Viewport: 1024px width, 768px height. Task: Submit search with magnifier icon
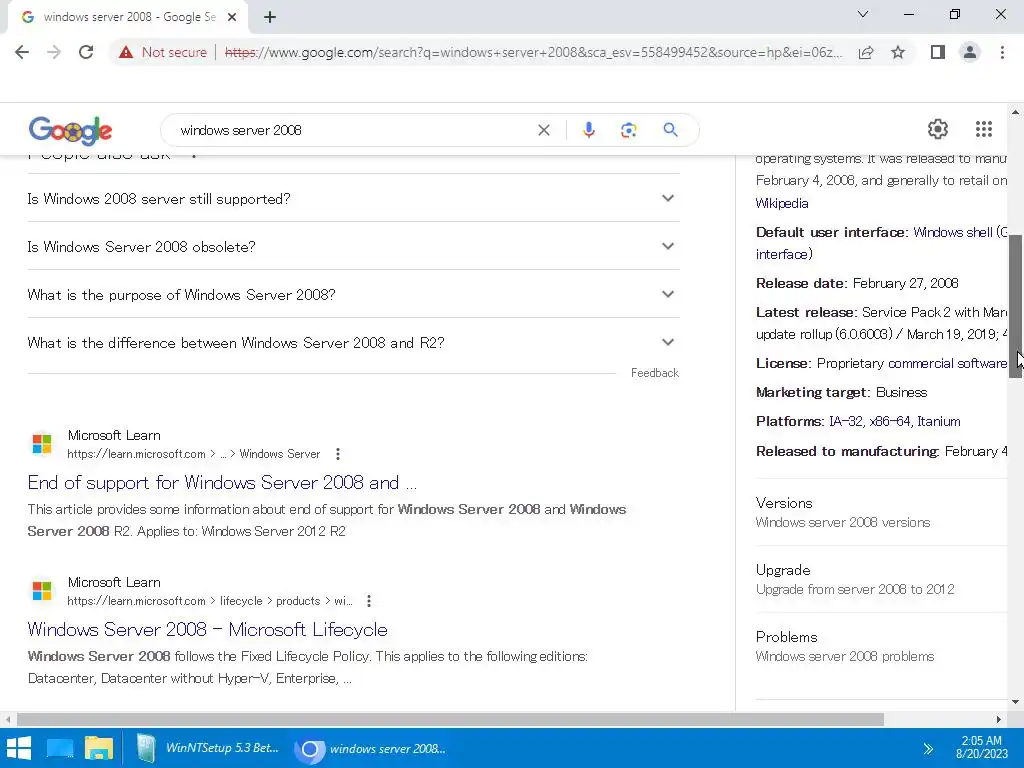pos(670,130)
